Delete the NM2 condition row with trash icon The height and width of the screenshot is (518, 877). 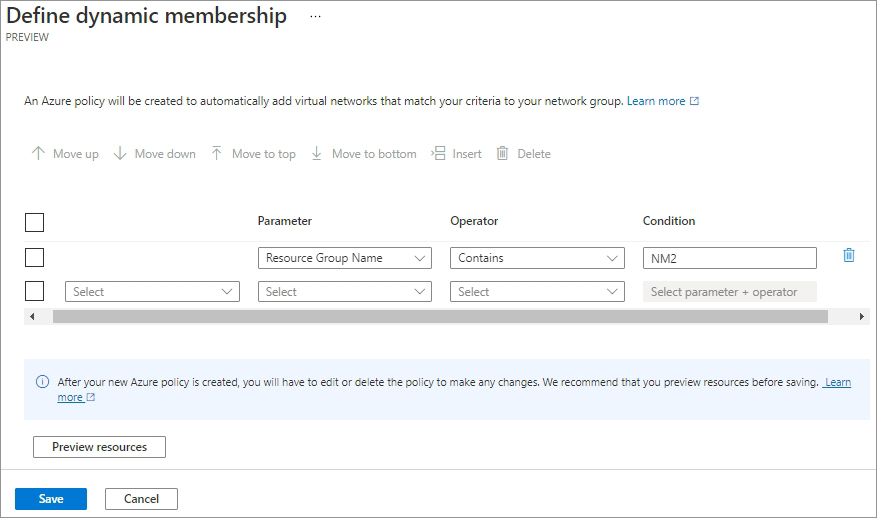point(849,255)
